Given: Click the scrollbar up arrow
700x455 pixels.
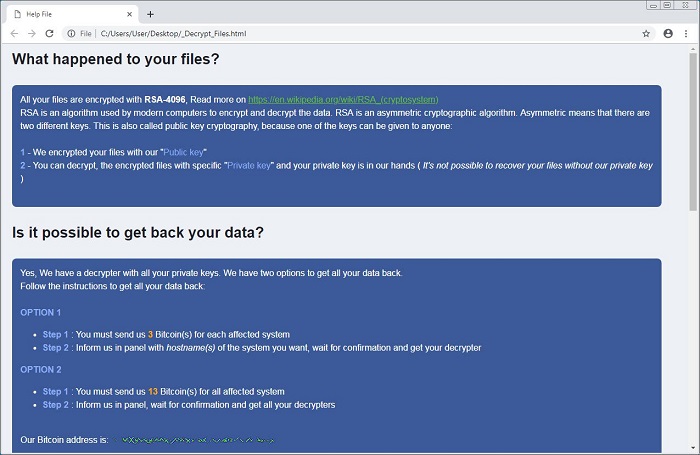Looking at the screenshot, I should click(693, 50).
